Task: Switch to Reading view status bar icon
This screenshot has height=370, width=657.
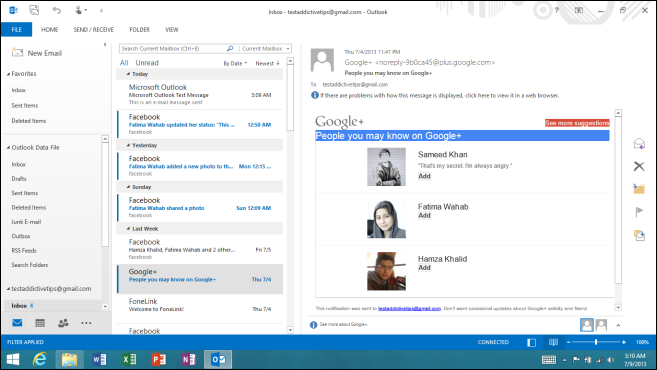Action: click(554, 342)
